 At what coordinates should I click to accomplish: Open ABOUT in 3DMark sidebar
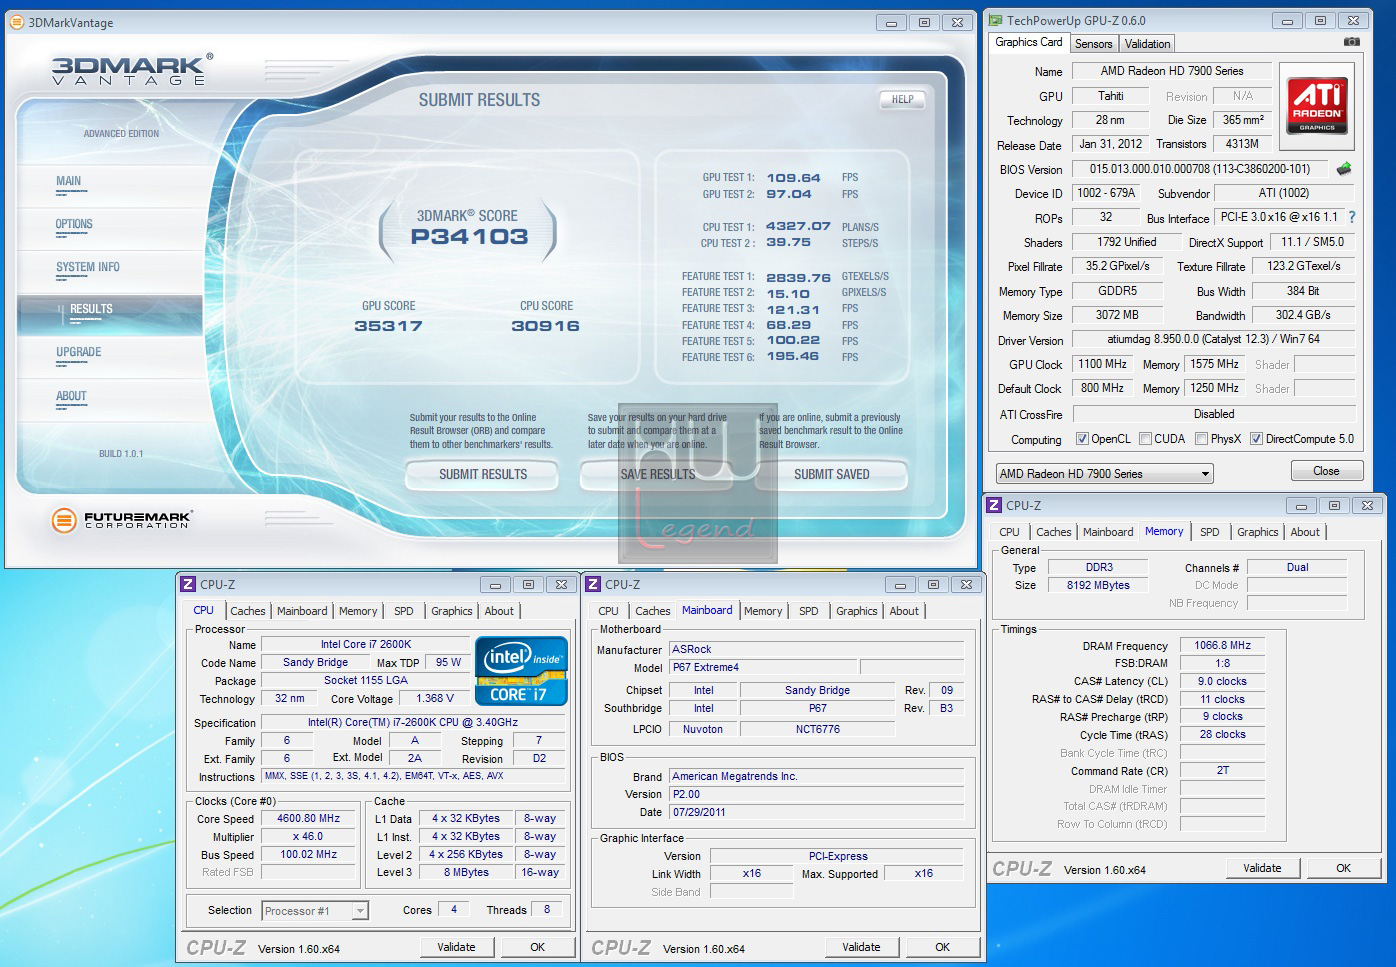click(x=71, y=397)
